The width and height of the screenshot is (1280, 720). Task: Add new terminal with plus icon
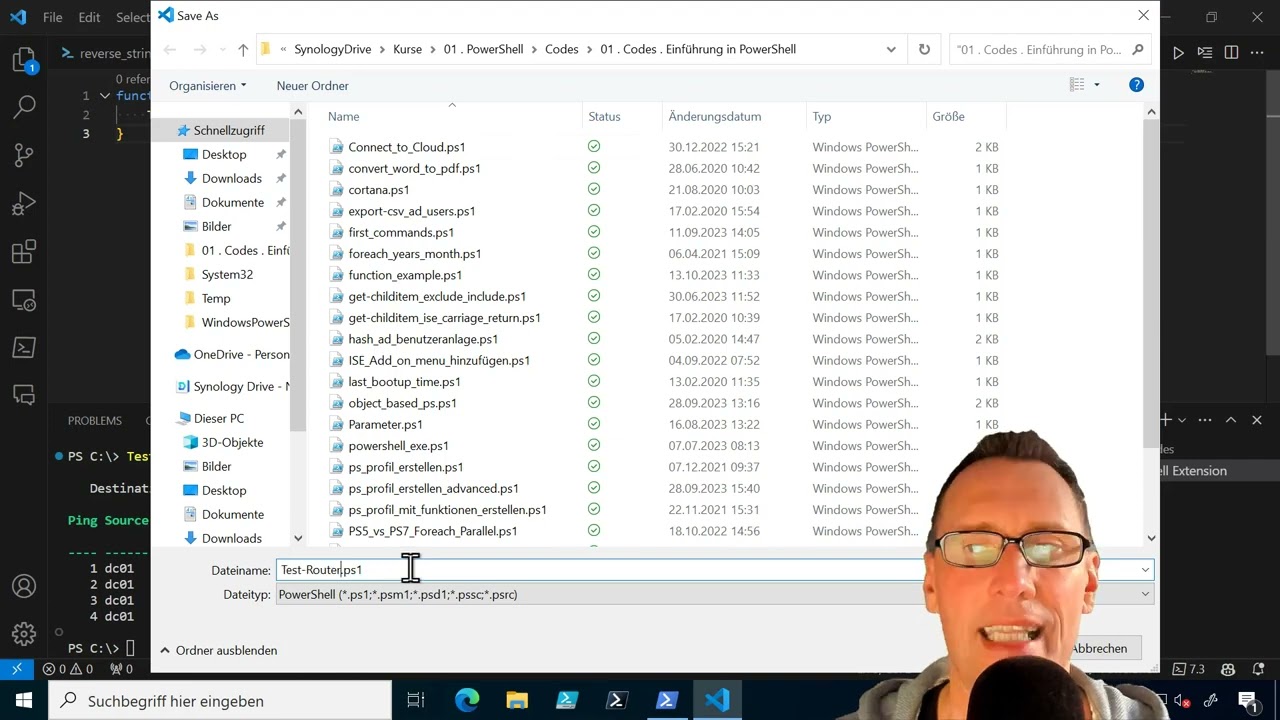click(x=1165, y=420)
